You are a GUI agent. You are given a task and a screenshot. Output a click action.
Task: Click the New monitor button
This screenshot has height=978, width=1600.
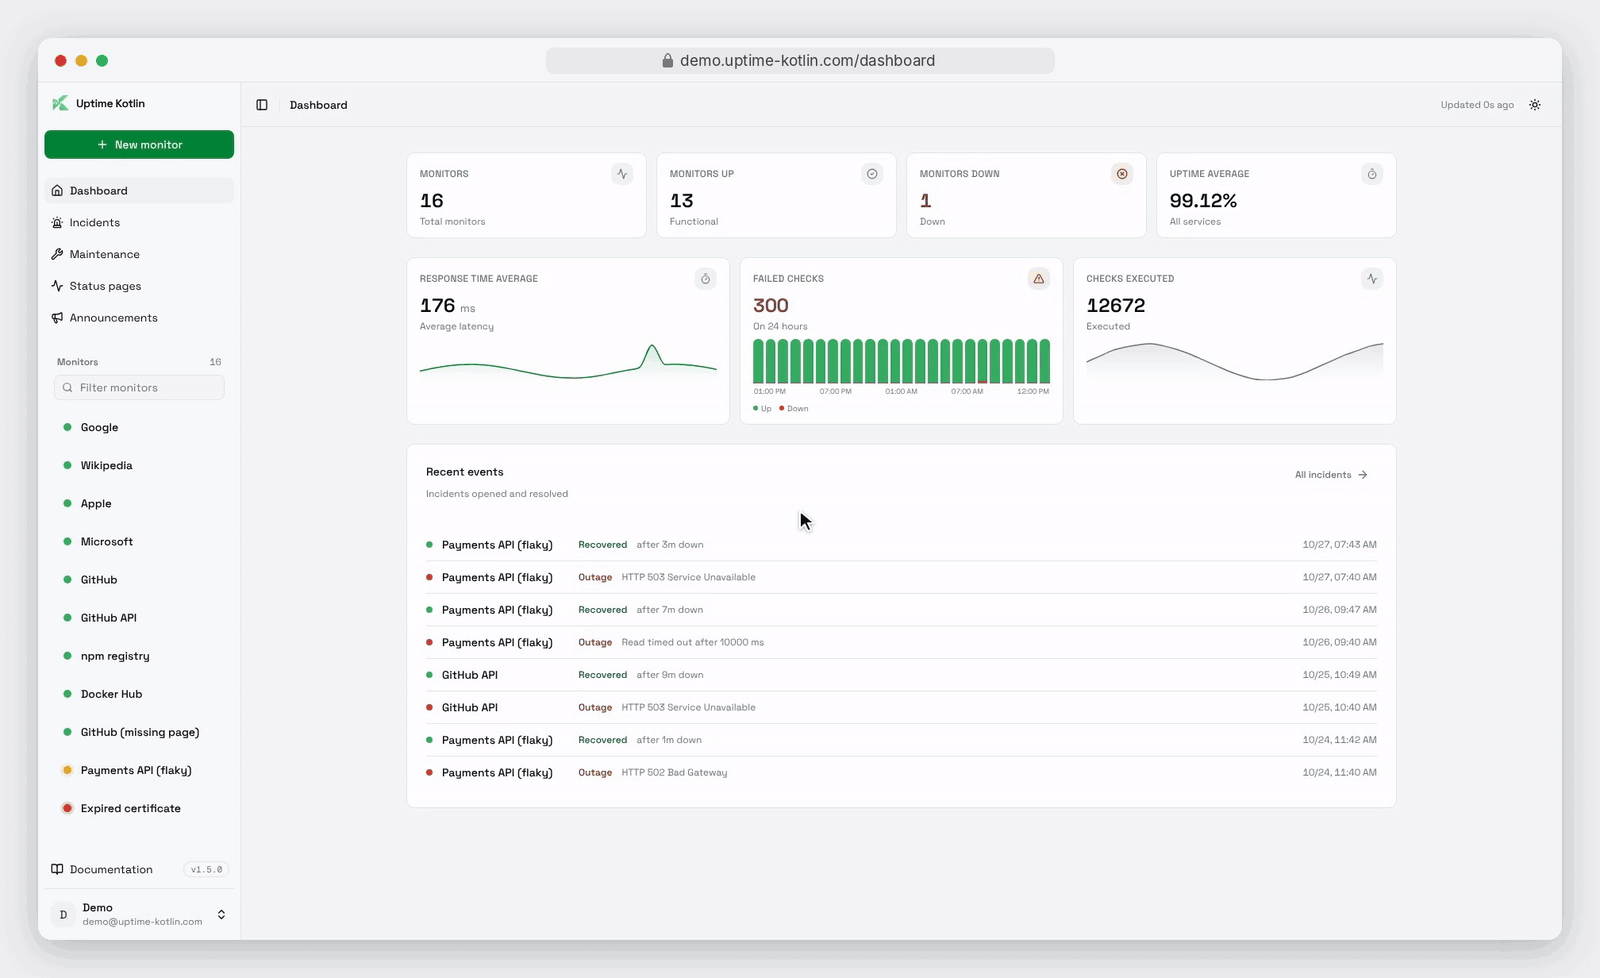[139, 145]
